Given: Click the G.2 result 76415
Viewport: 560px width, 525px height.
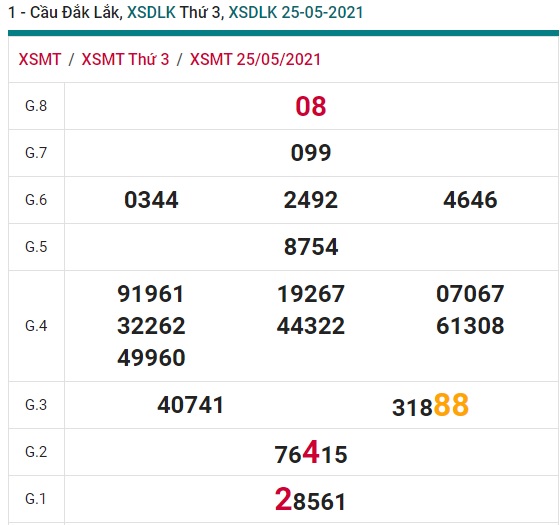Looking at the screenshot, I should (x=311, y=452).
